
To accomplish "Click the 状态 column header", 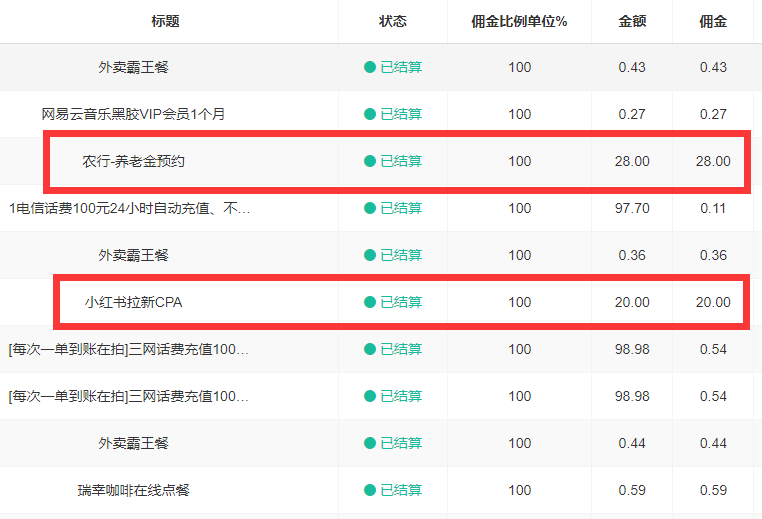I will (x=393, y=21).
